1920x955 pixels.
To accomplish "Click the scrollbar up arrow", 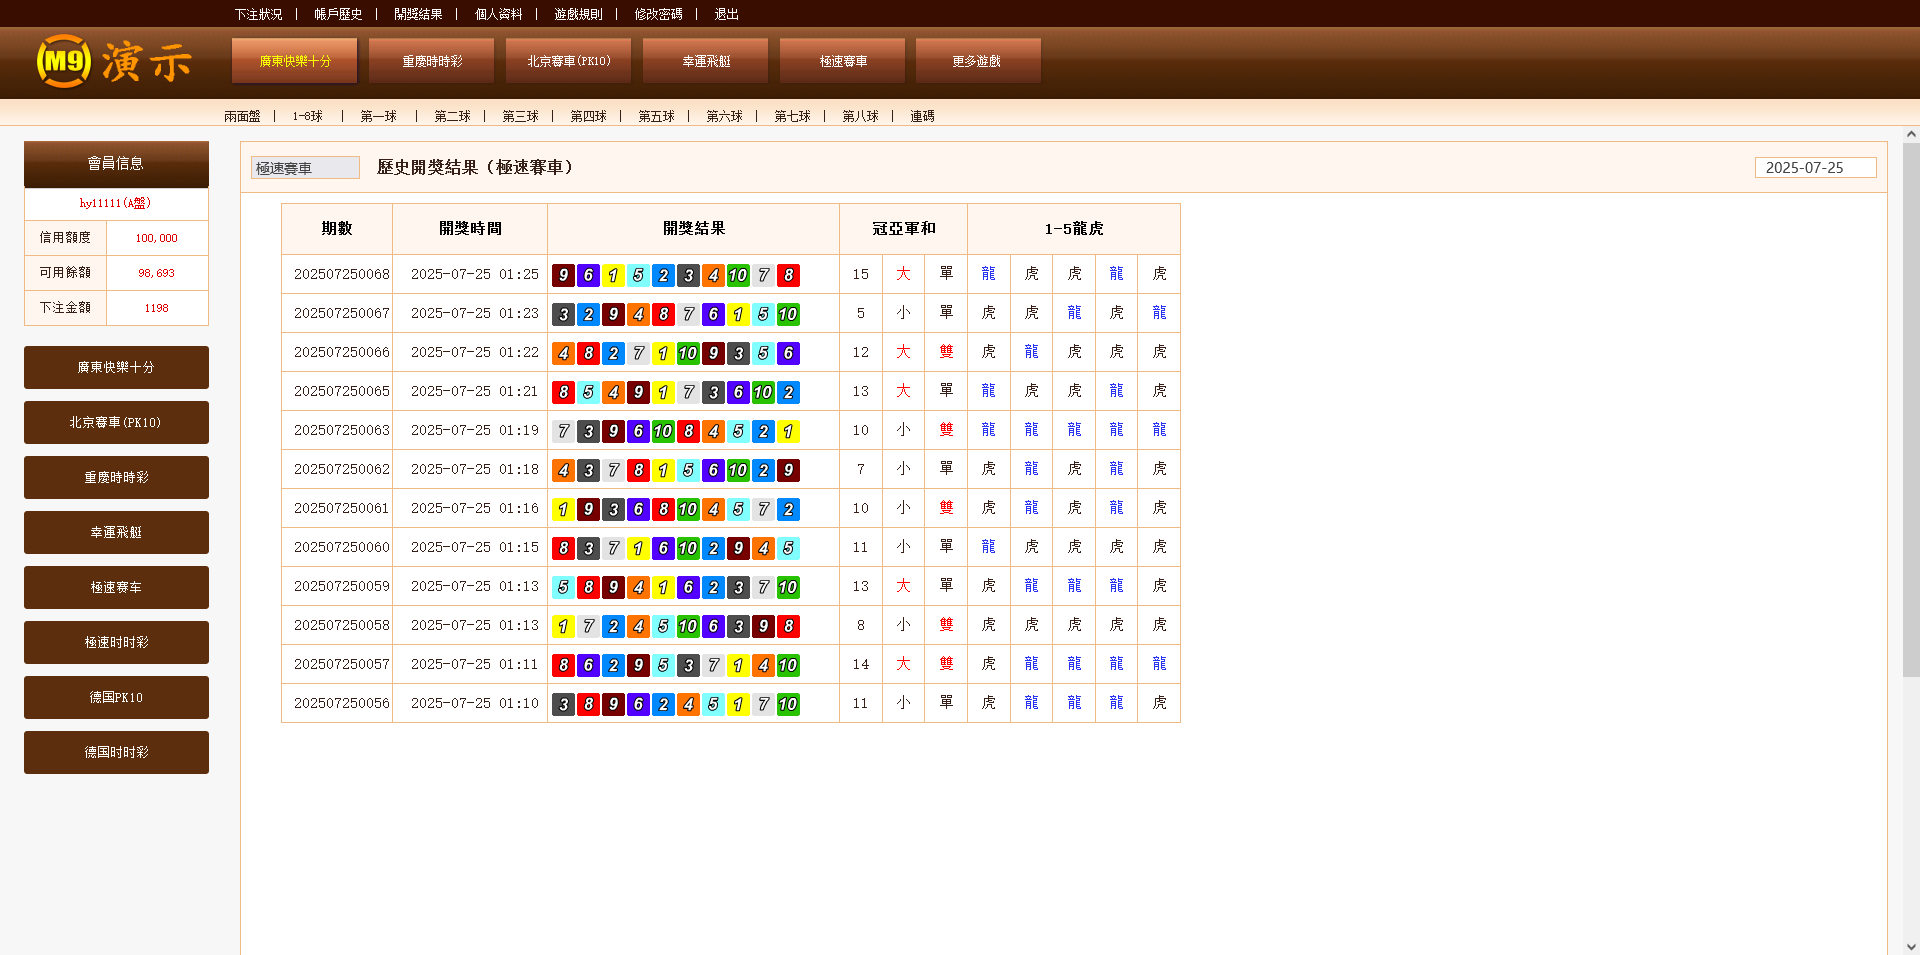I will coord(1911,134).
